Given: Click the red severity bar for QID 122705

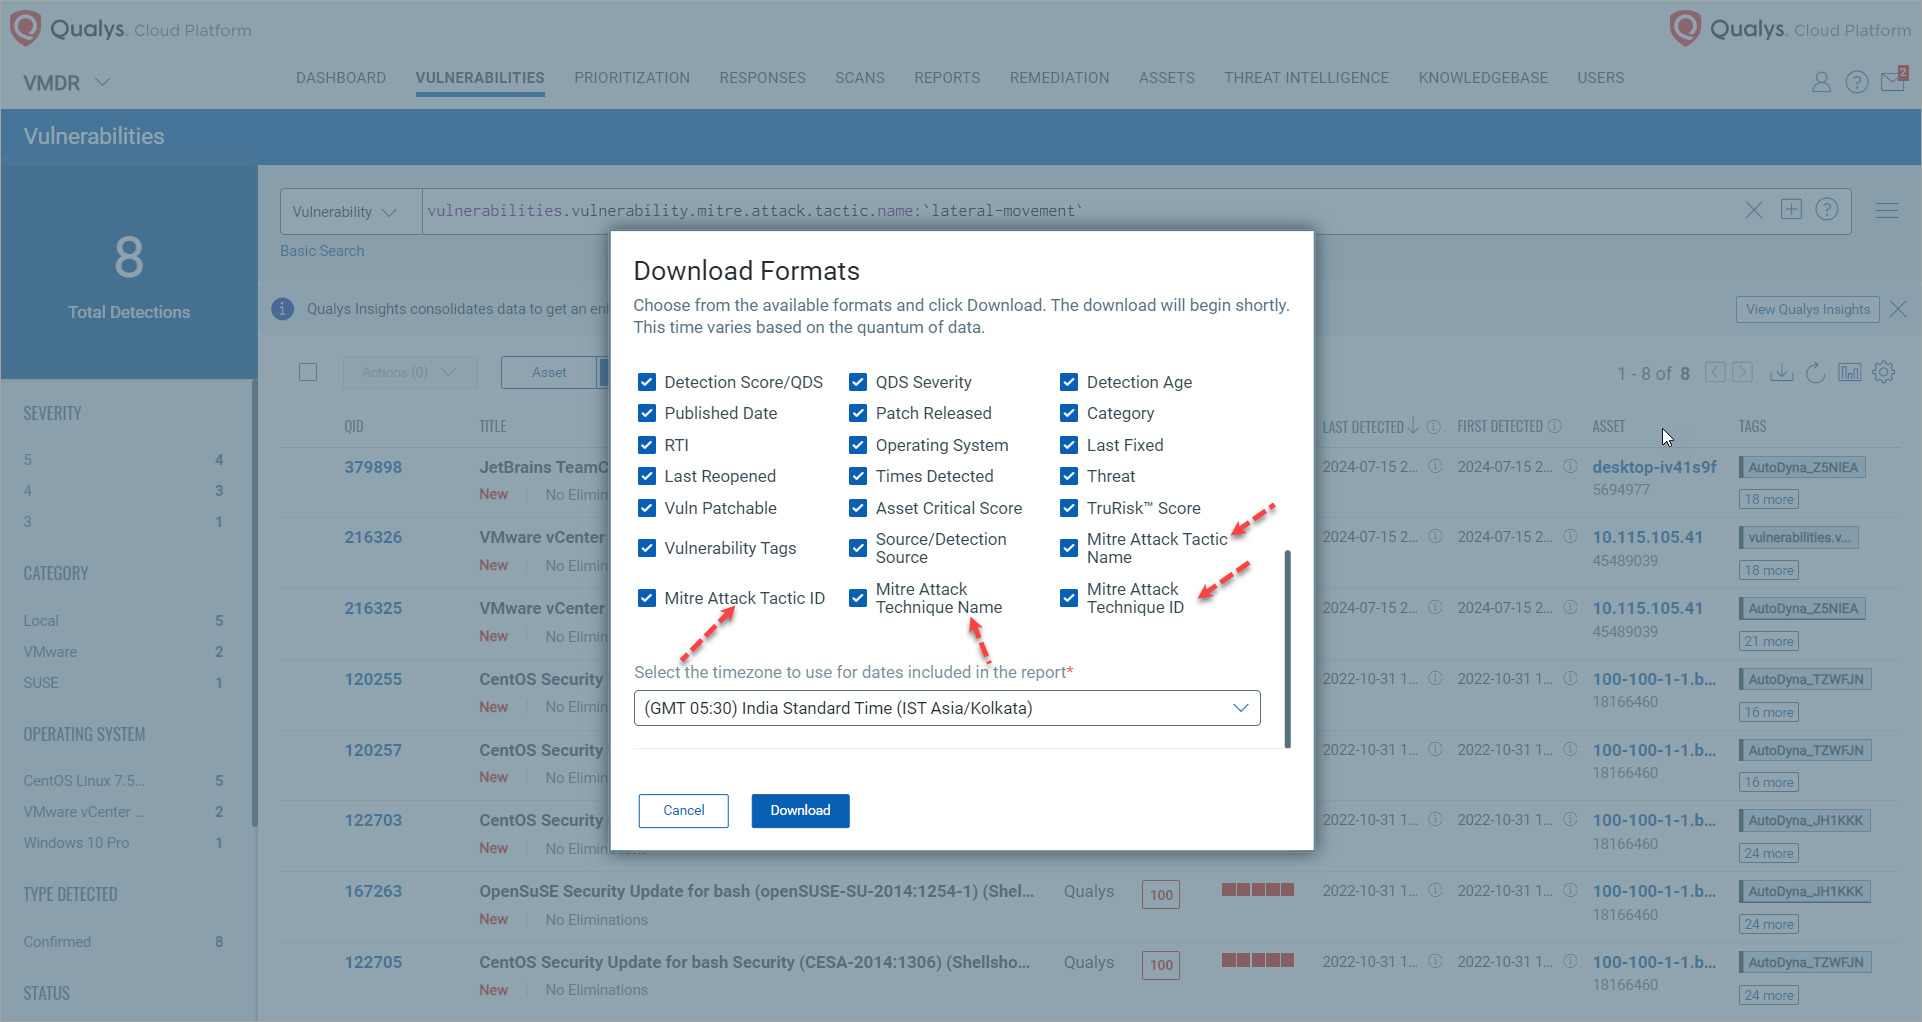Looking at the screenshot, I should coord(1258,960).
